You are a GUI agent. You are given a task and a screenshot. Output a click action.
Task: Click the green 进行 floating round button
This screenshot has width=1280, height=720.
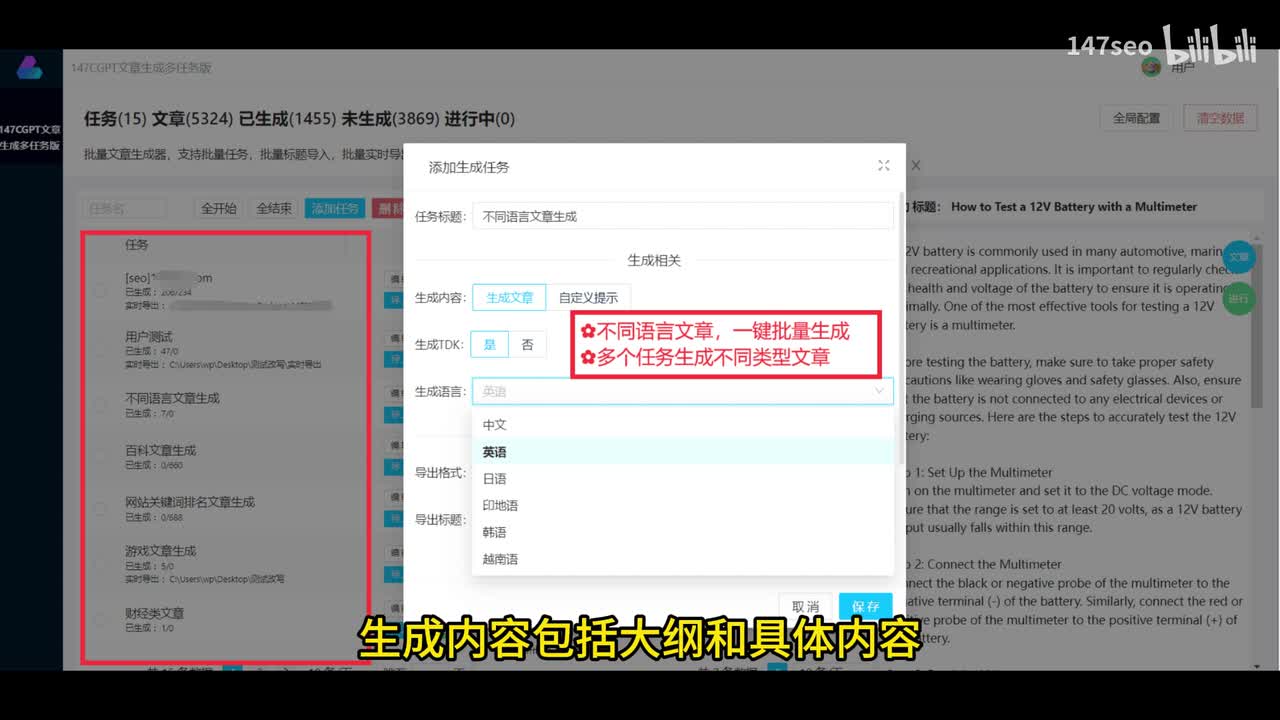coord(1238,298)
